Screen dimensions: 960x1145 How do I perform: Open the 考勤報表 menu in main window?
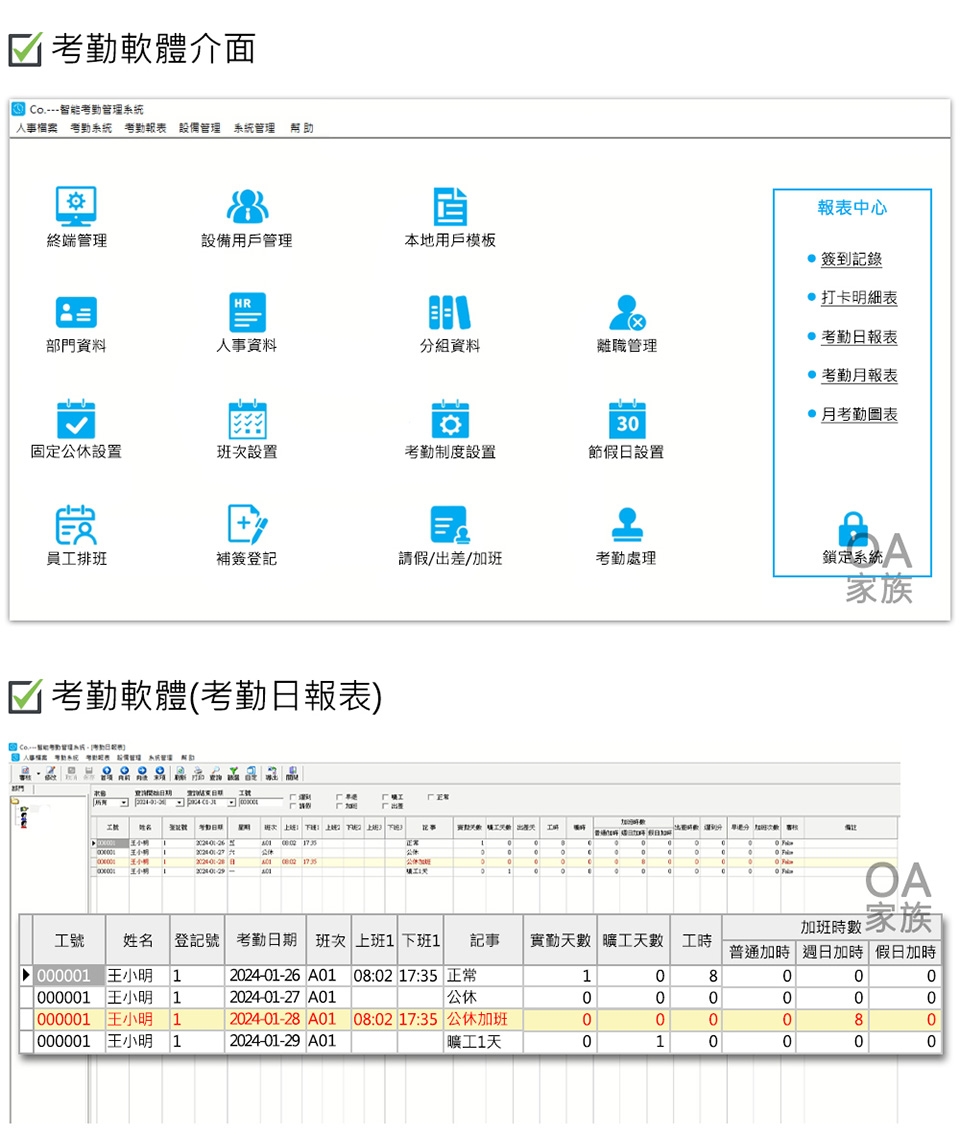pyautogui.click(x=145, y=128)
